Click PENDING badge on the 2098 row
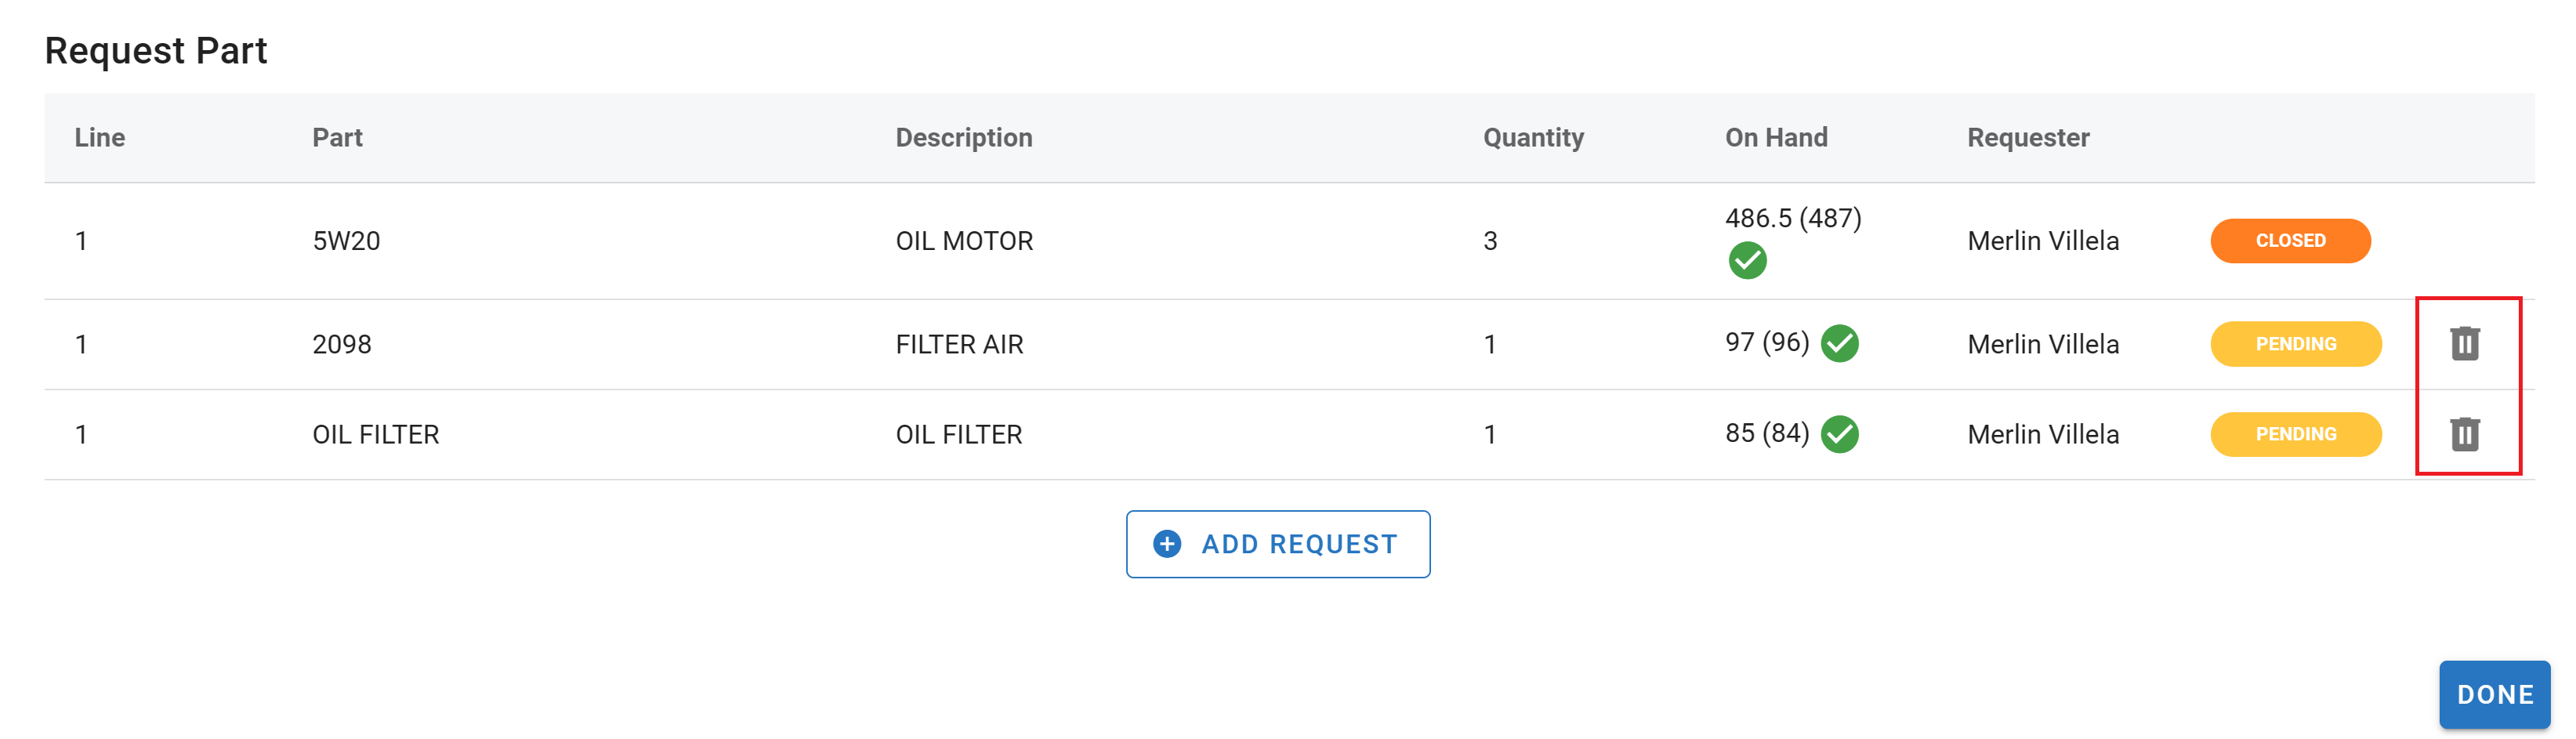 tap(2295, 344)
